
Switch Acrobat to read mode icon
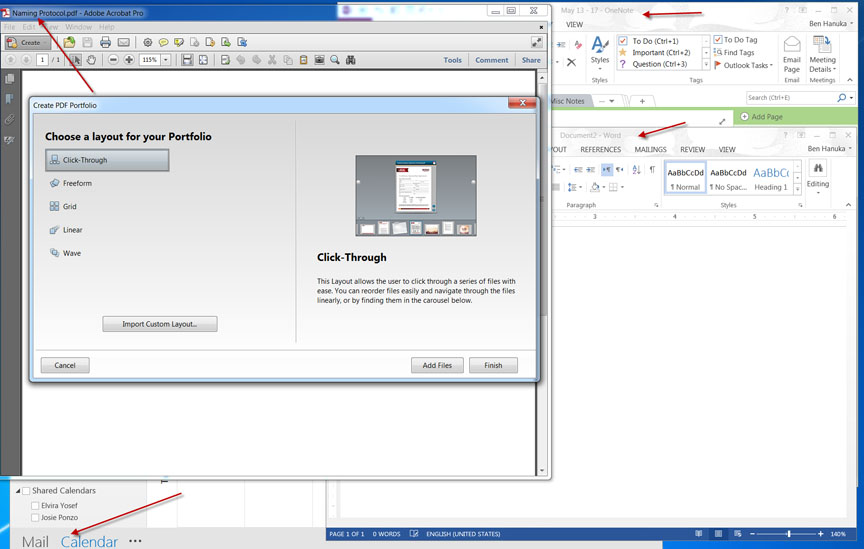tap(536, 42)
